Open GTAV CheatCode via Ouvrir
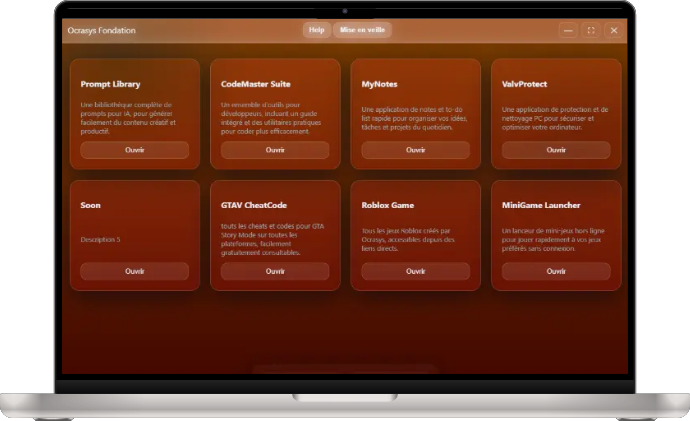The width and height of the screenshot is (690, 421). pos(275,271)
